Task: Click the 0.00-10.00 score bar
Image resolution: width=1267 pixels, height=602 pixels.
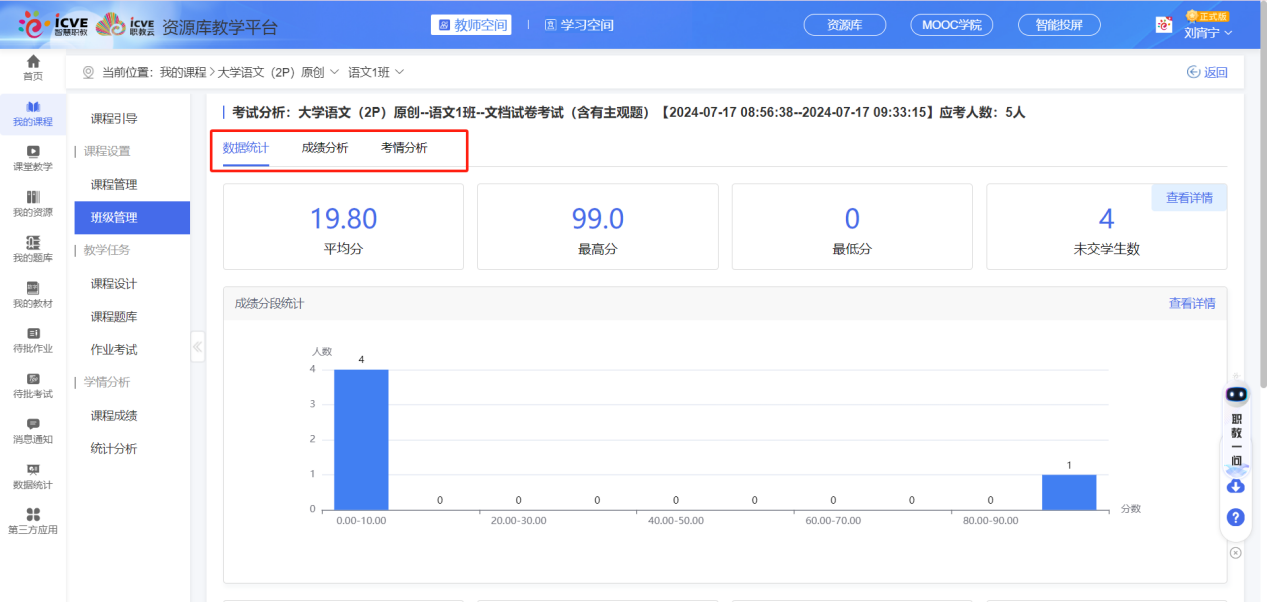Action: pos(361,439)
